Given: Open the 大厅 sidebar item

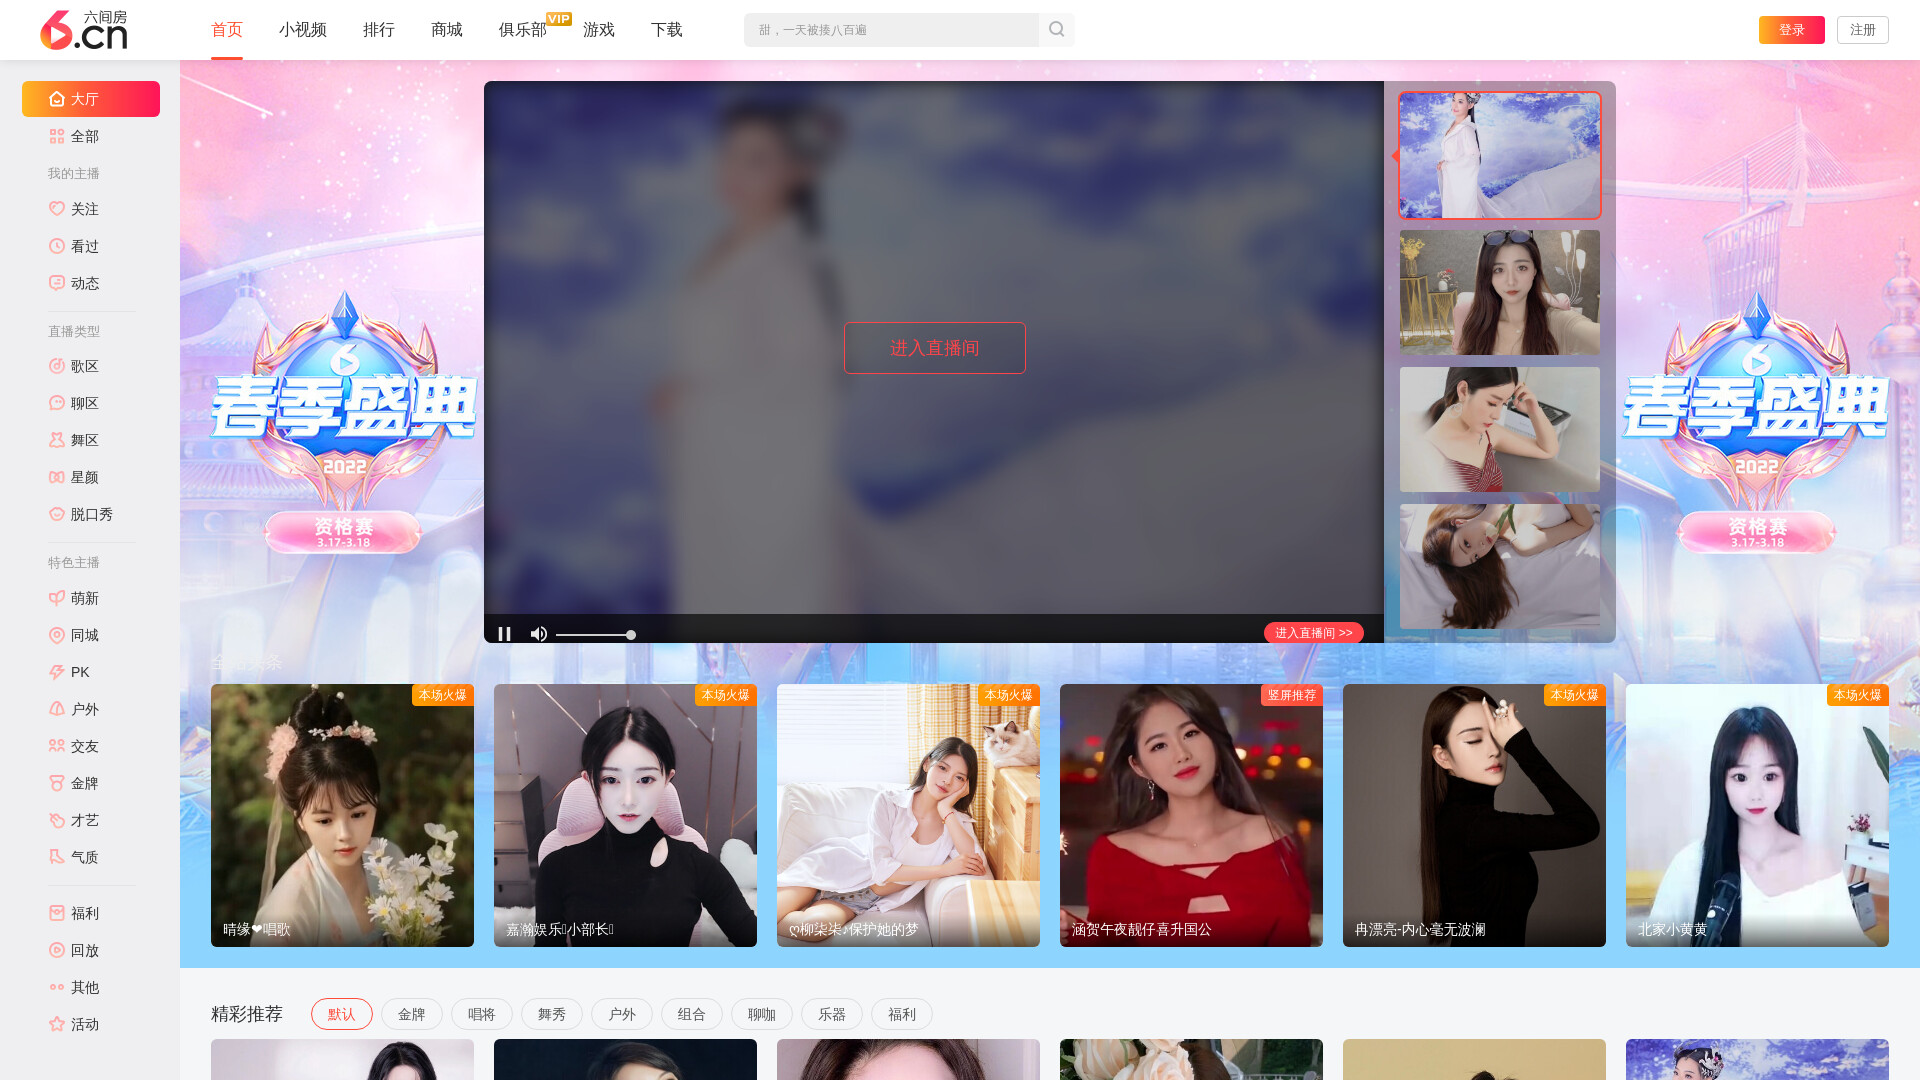Looking at the screenshot, I should coord(91,99).
